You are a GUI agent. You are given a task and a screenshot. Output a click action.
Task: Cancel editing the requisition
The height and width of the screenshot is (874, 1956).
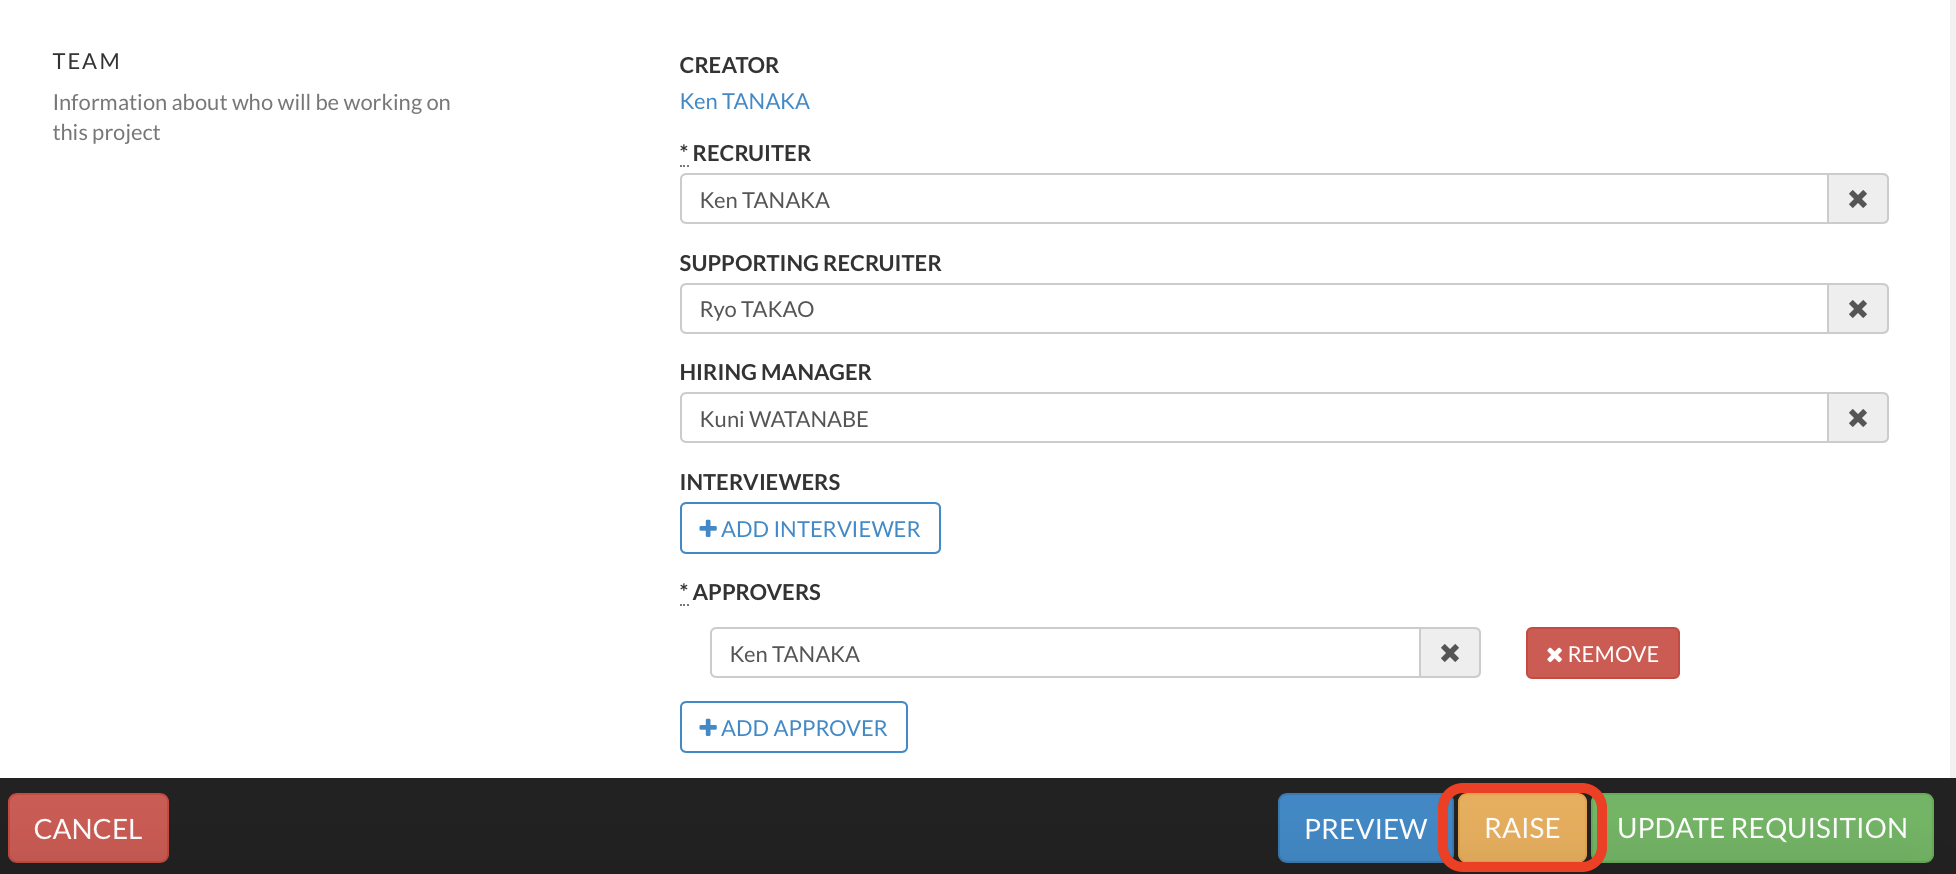[x=88, y=828]
